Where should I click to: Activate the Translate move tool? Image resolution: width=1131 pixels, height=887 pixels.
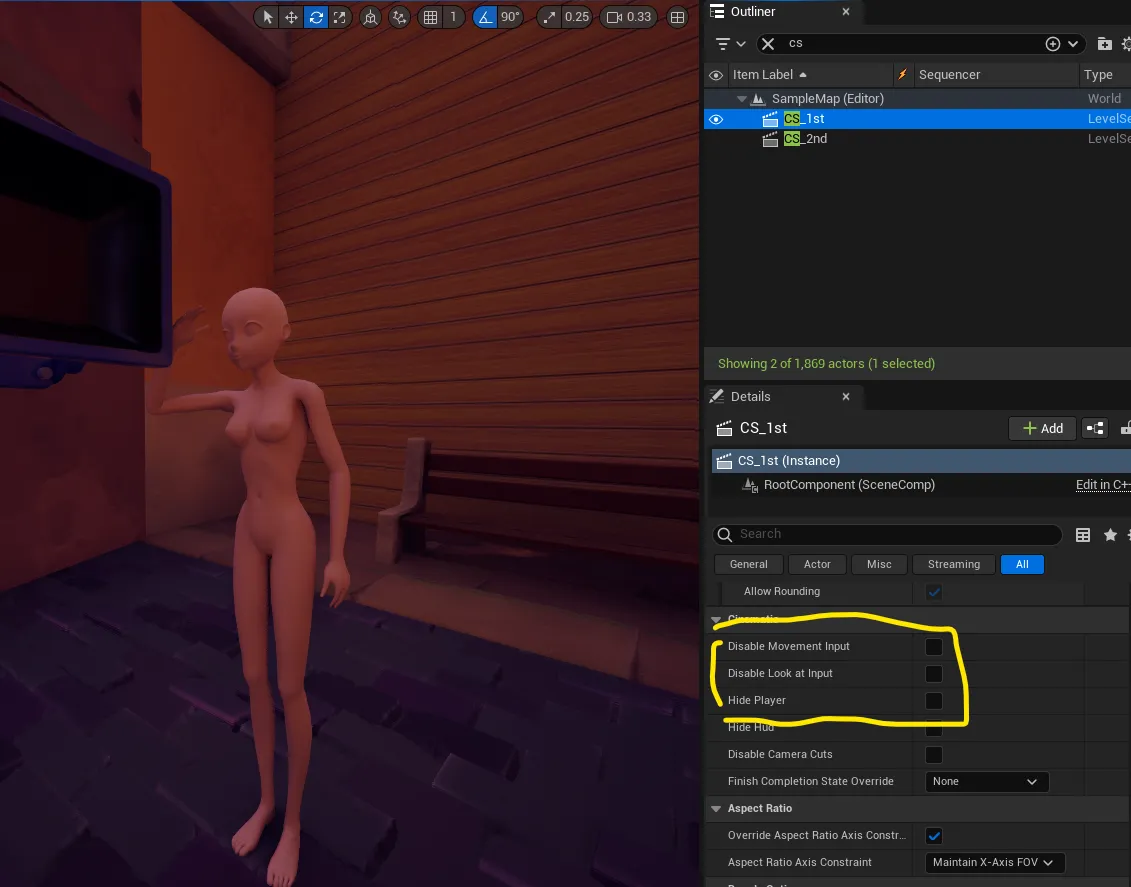coord(291,17)
